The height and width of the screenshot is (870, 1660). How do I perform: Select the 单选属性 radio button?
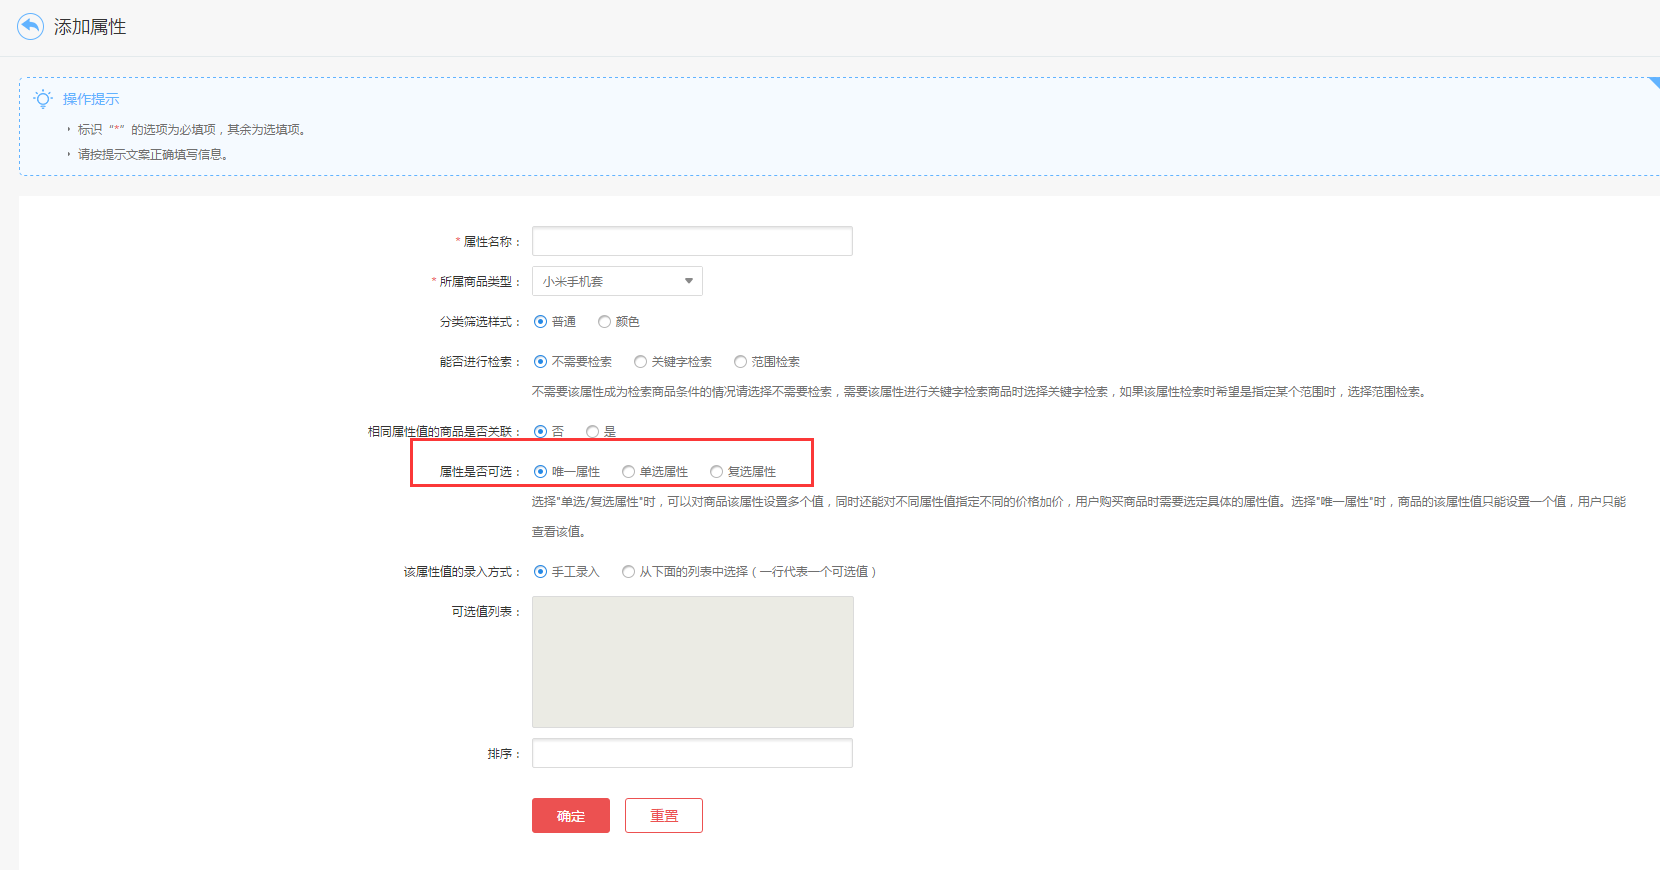point(628,472)
